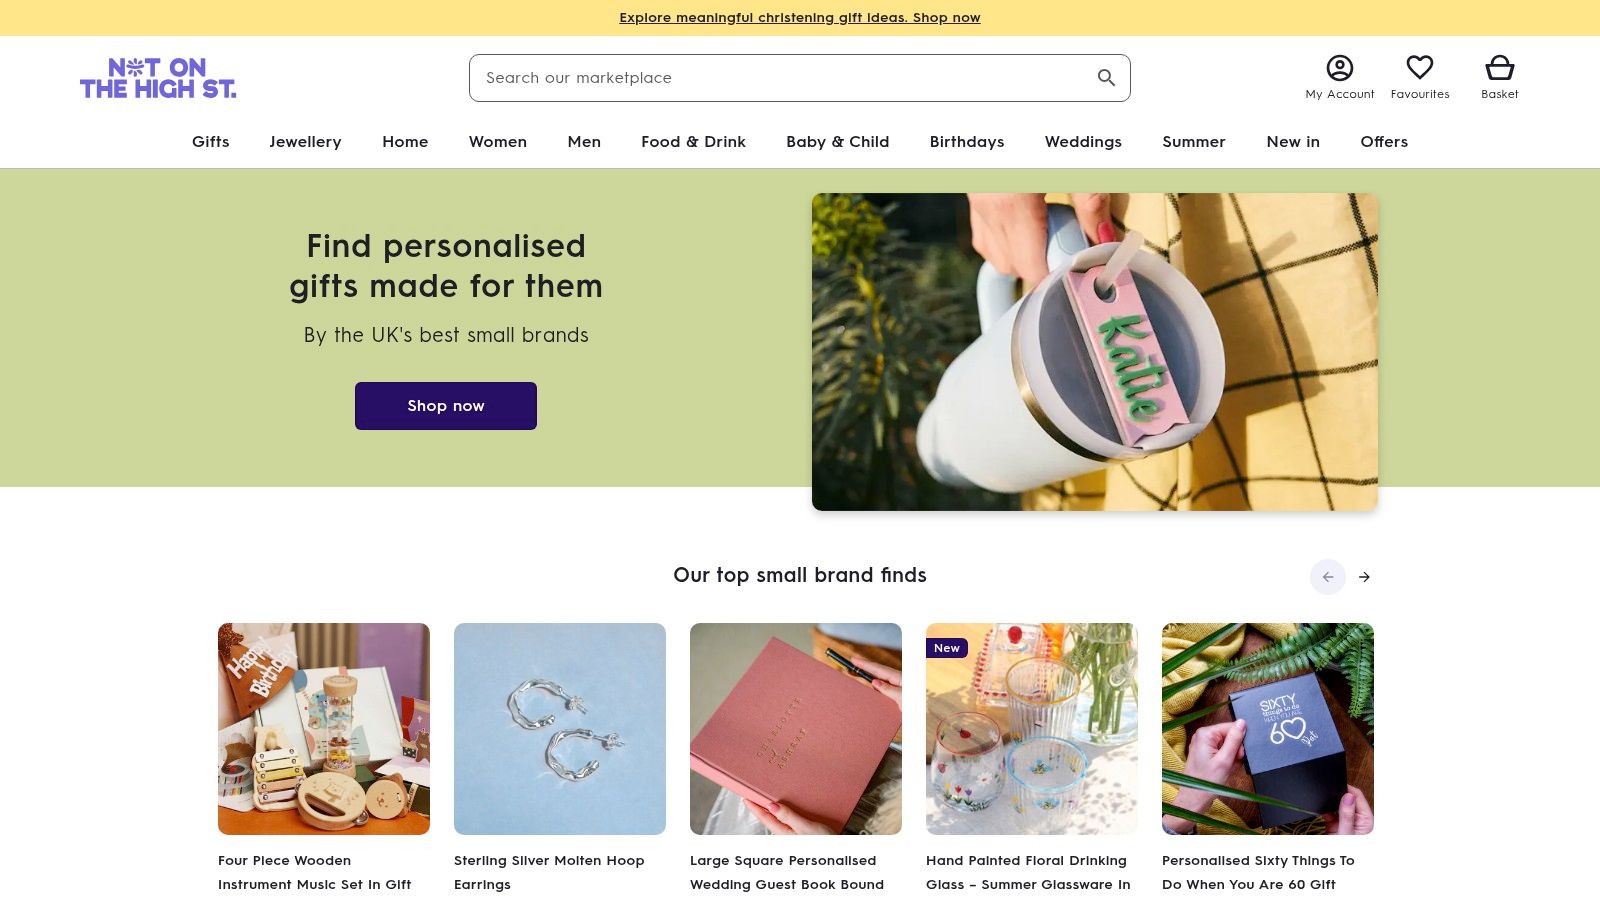Go to next carousel items arrow

point(1364,577)
